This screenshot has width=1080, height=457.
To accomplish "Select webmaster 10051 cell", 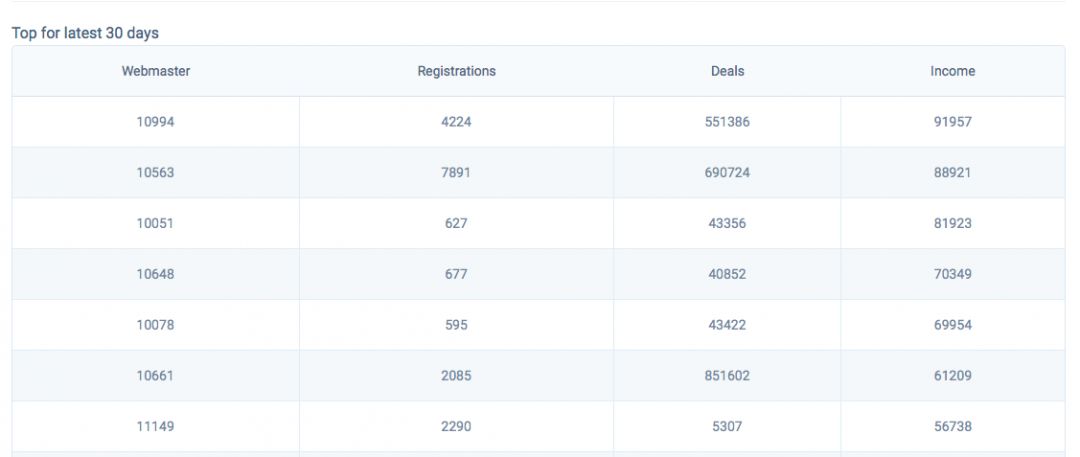I will point(156,223).
